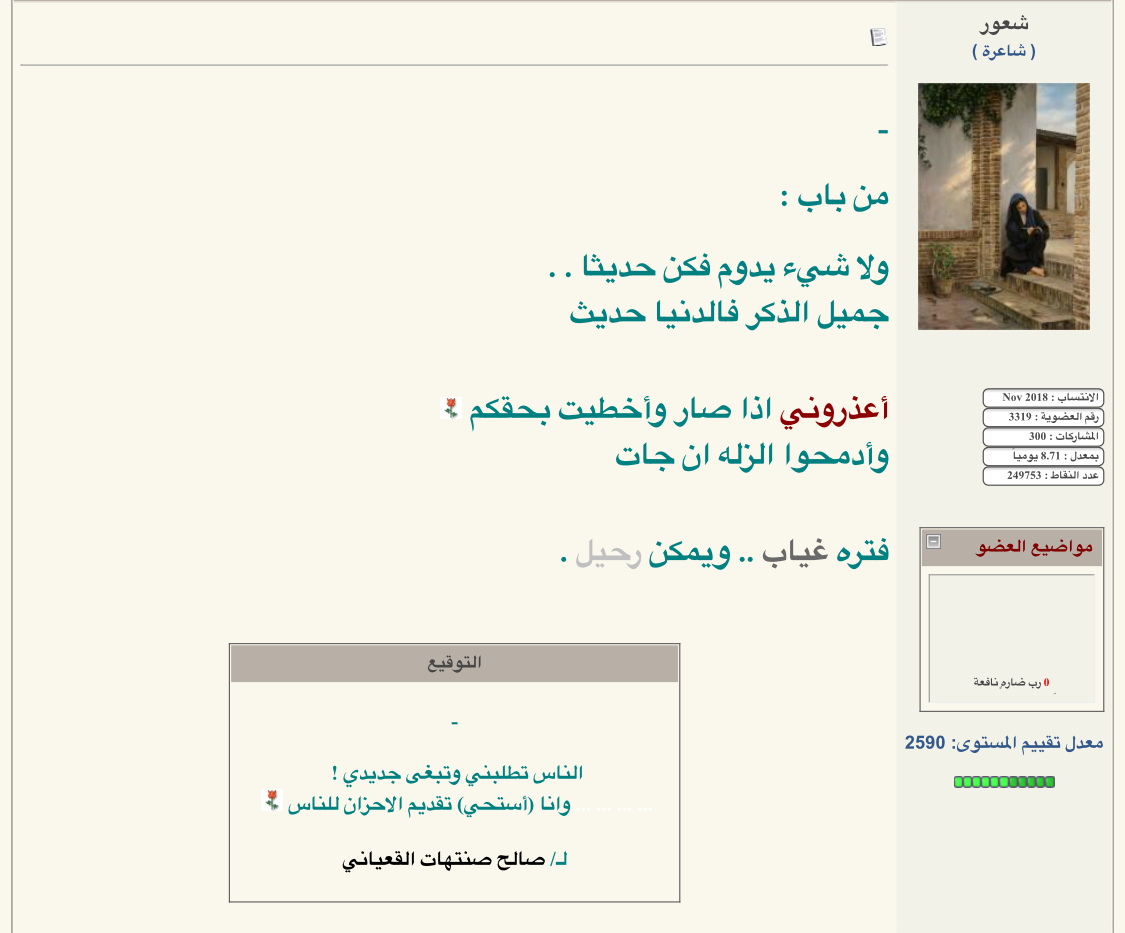Click the line من باب :

point(835,197)
